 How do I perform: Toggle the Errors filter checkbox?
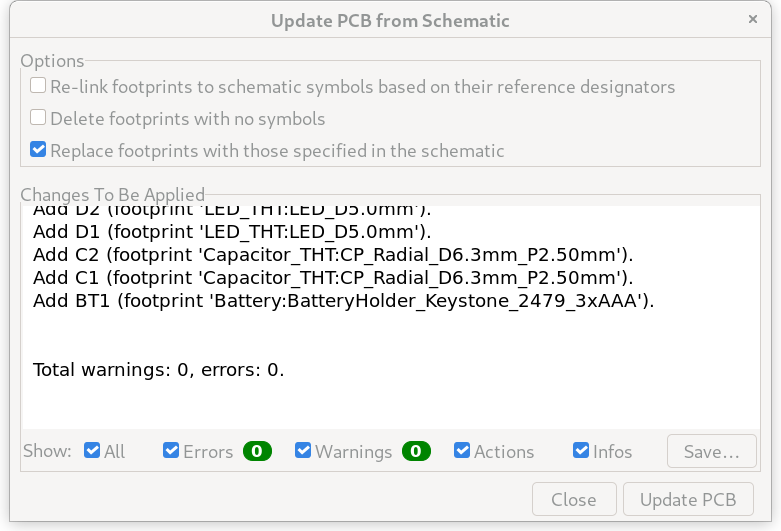[171, 450]
